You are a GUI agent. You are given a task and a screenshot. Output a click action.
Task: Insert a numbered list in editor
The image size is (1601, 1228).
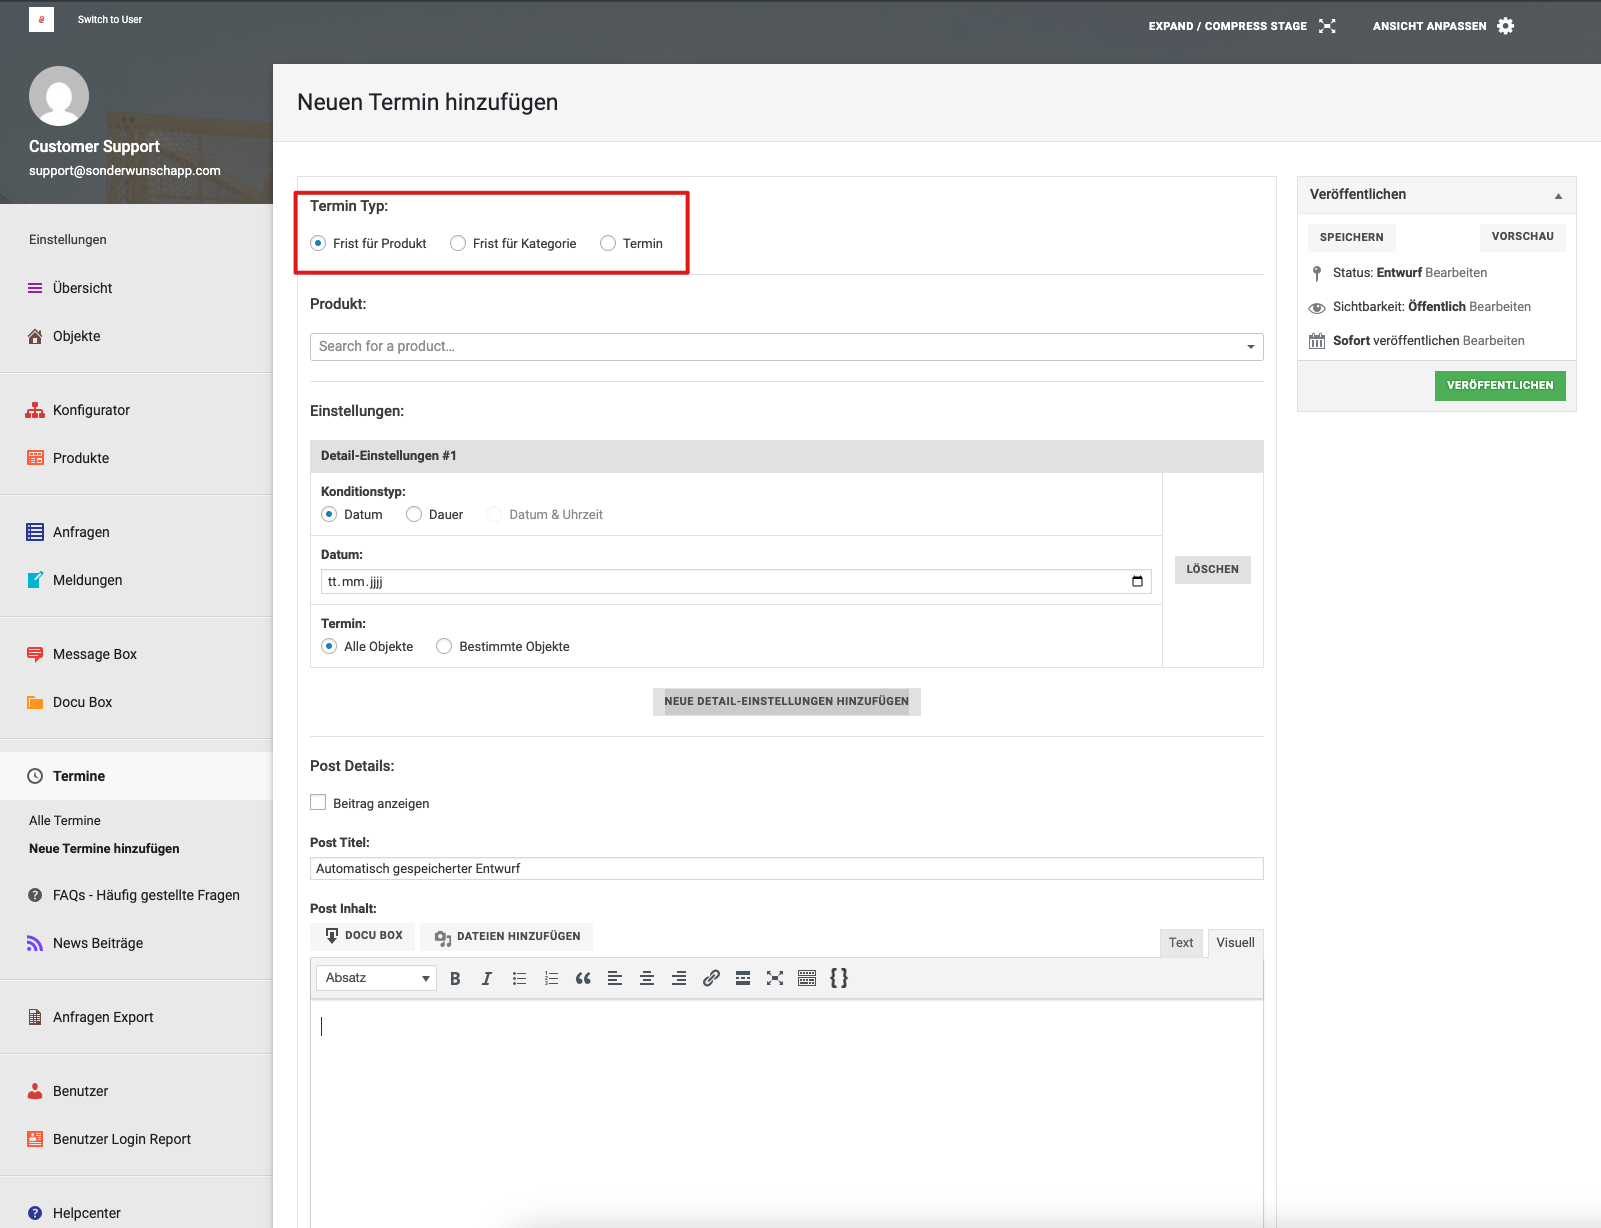click(551, 978)
